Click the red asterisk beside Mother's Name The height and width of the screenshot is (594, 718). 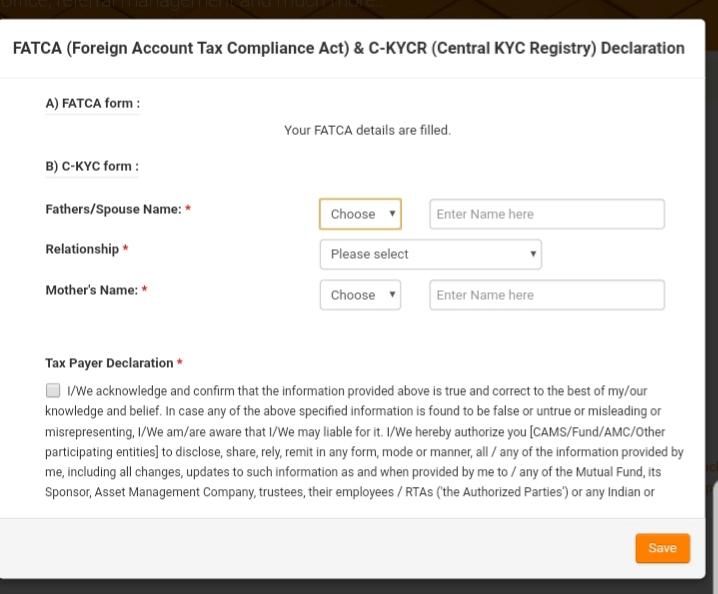tap(144, 291)
